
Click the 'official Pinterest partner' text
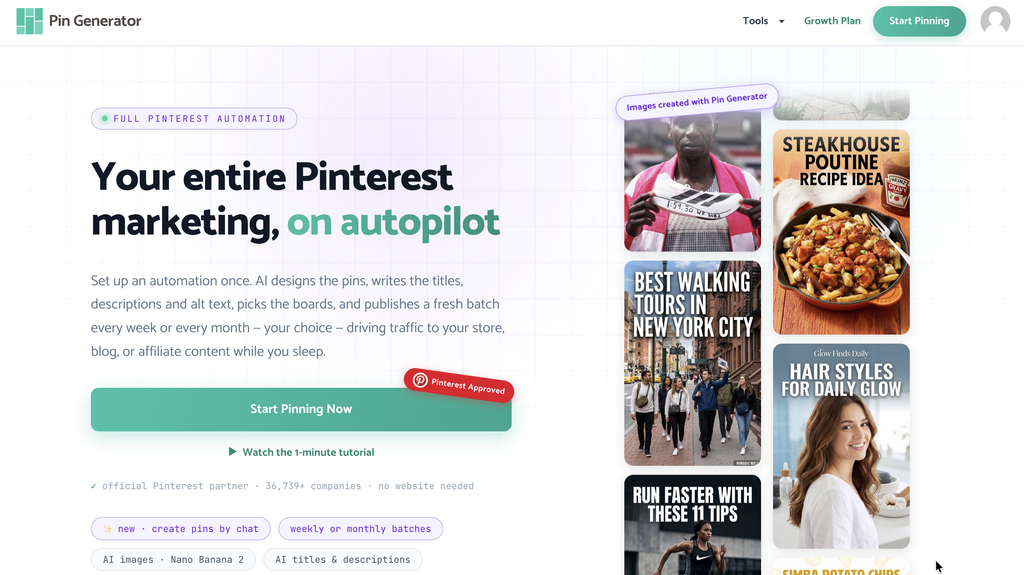[175, 486]
